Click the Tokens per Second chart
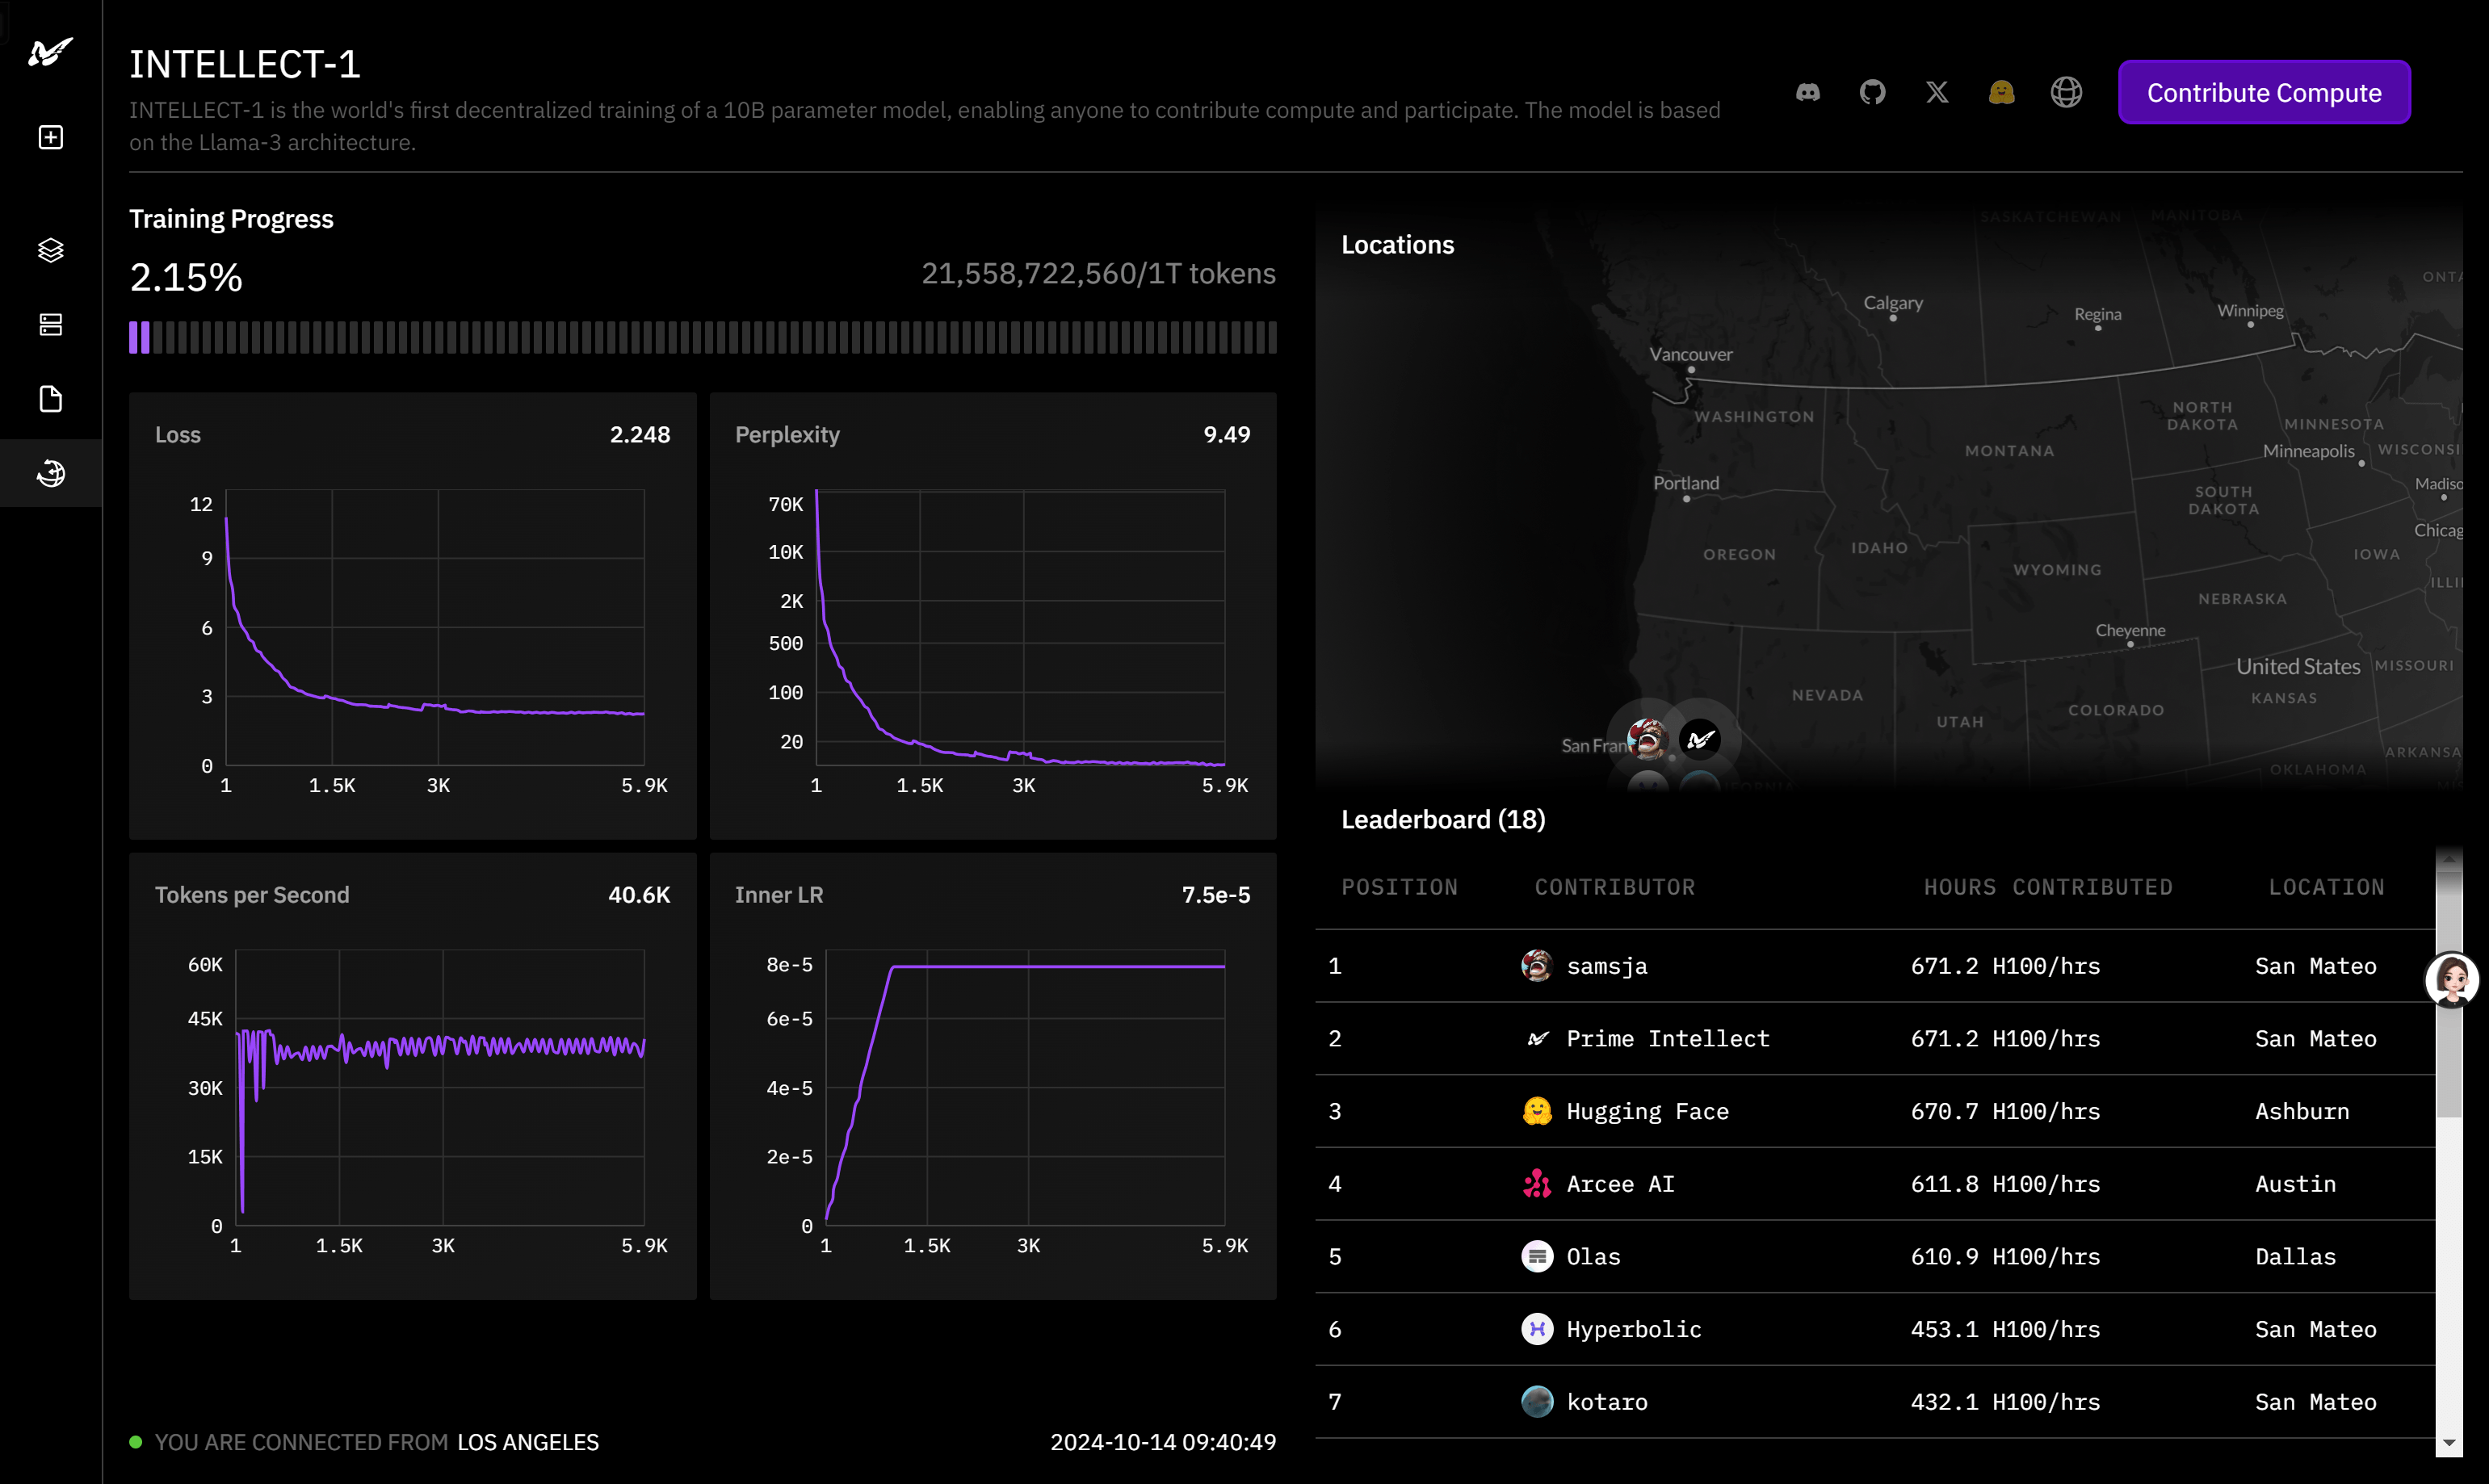Screen dimensions: 2489x1484 pos(440,1087)
